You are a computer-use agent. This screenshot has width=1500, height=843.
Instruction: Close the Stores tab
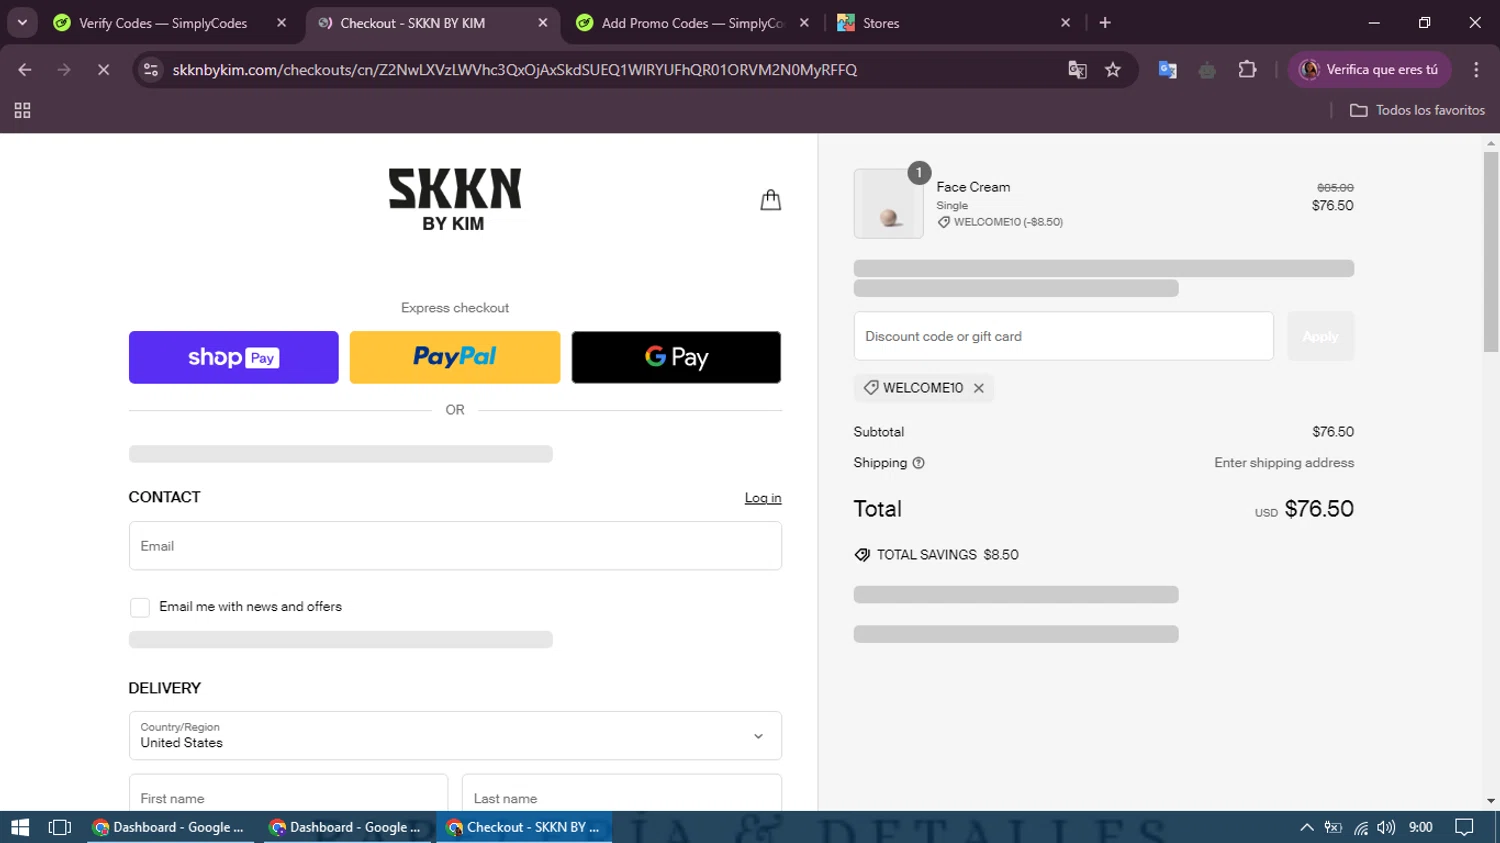pos(1065,23)
